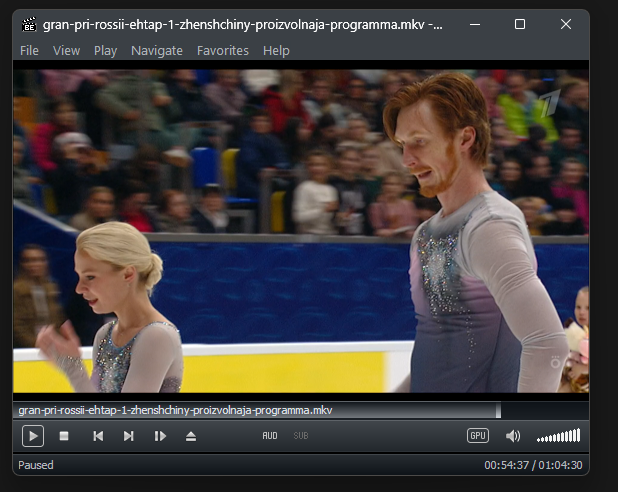Click the MPC-BE app icon in title bar
Viewport: 618px width, 492px height.
[x=29, y=24]
